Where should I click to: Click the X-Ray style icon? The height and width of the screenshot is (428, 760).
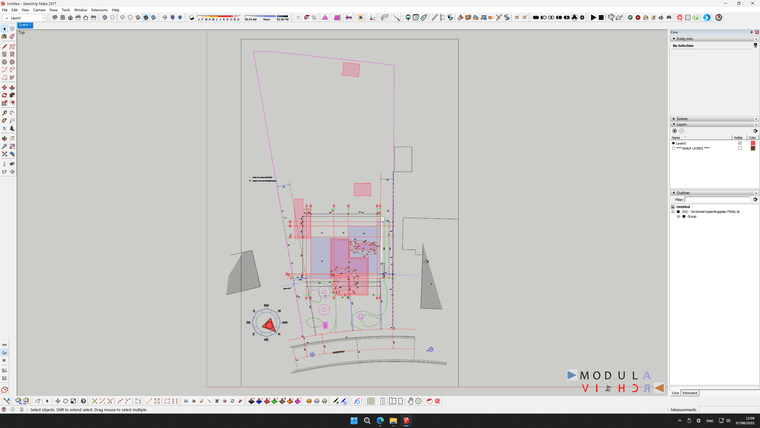coord(105,17)
